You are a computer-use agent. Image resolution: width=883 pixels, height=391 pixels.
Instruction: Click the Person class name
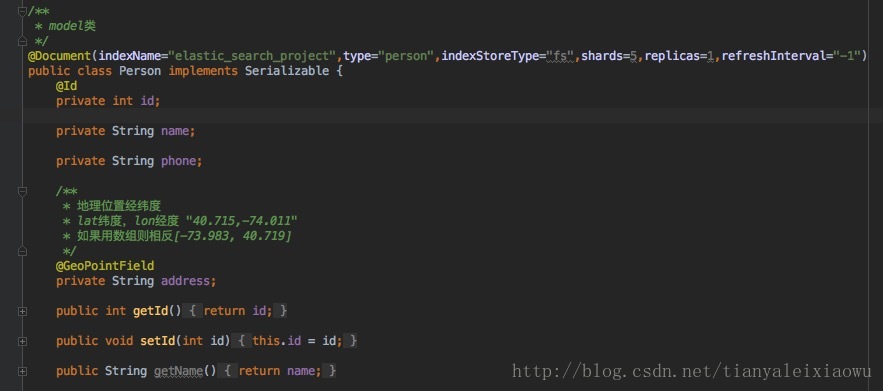pyautogui.click(x=140, y=71)
